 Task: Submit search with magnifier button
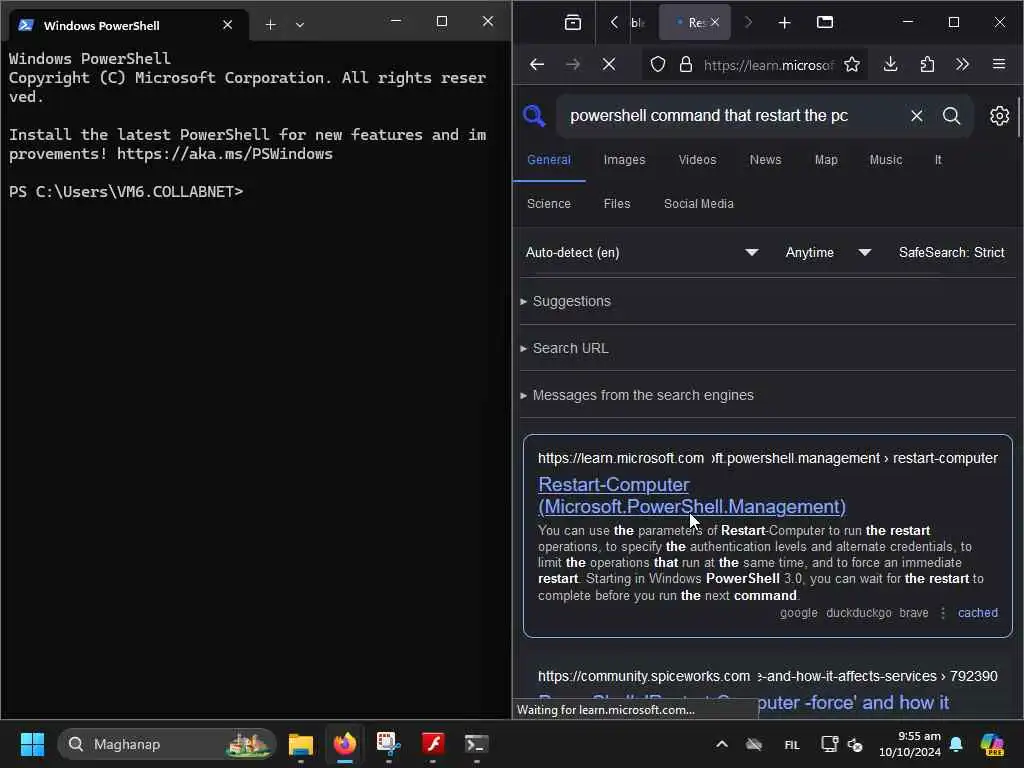coord(952,116)
